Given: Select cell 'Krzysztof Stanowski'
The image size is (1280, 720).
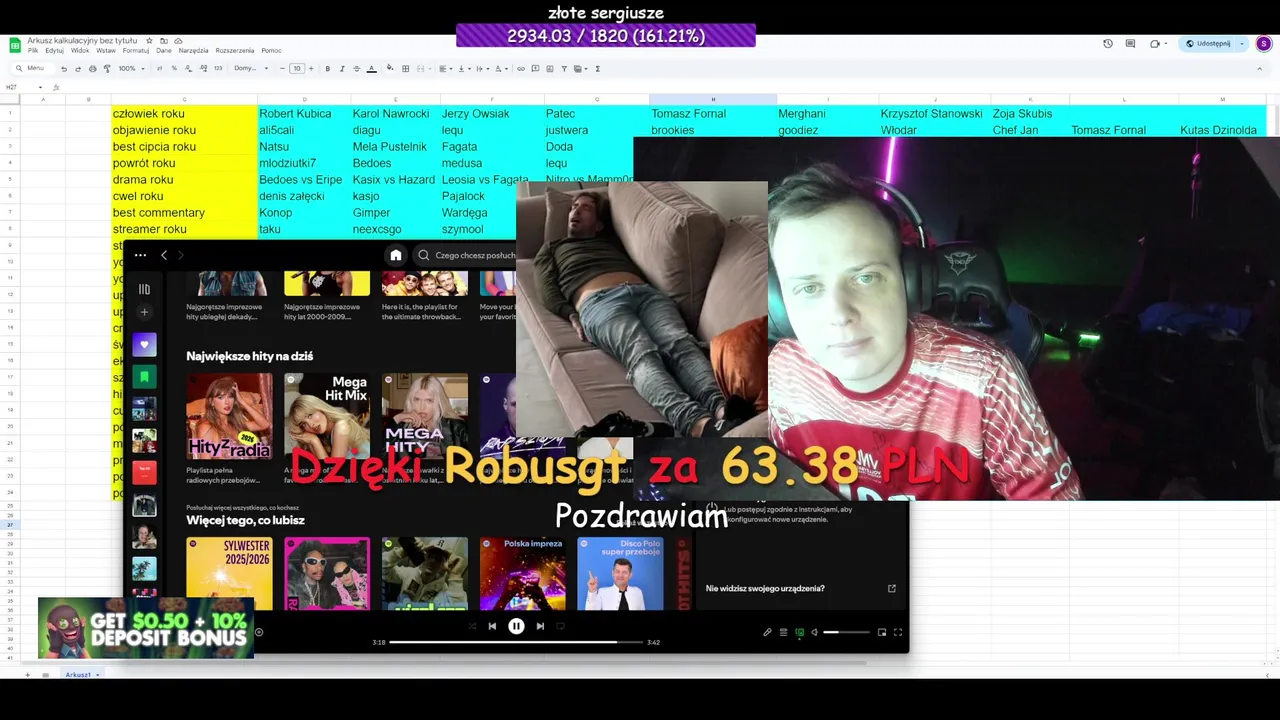Looking at the screenshot, I should click(934, 113).
